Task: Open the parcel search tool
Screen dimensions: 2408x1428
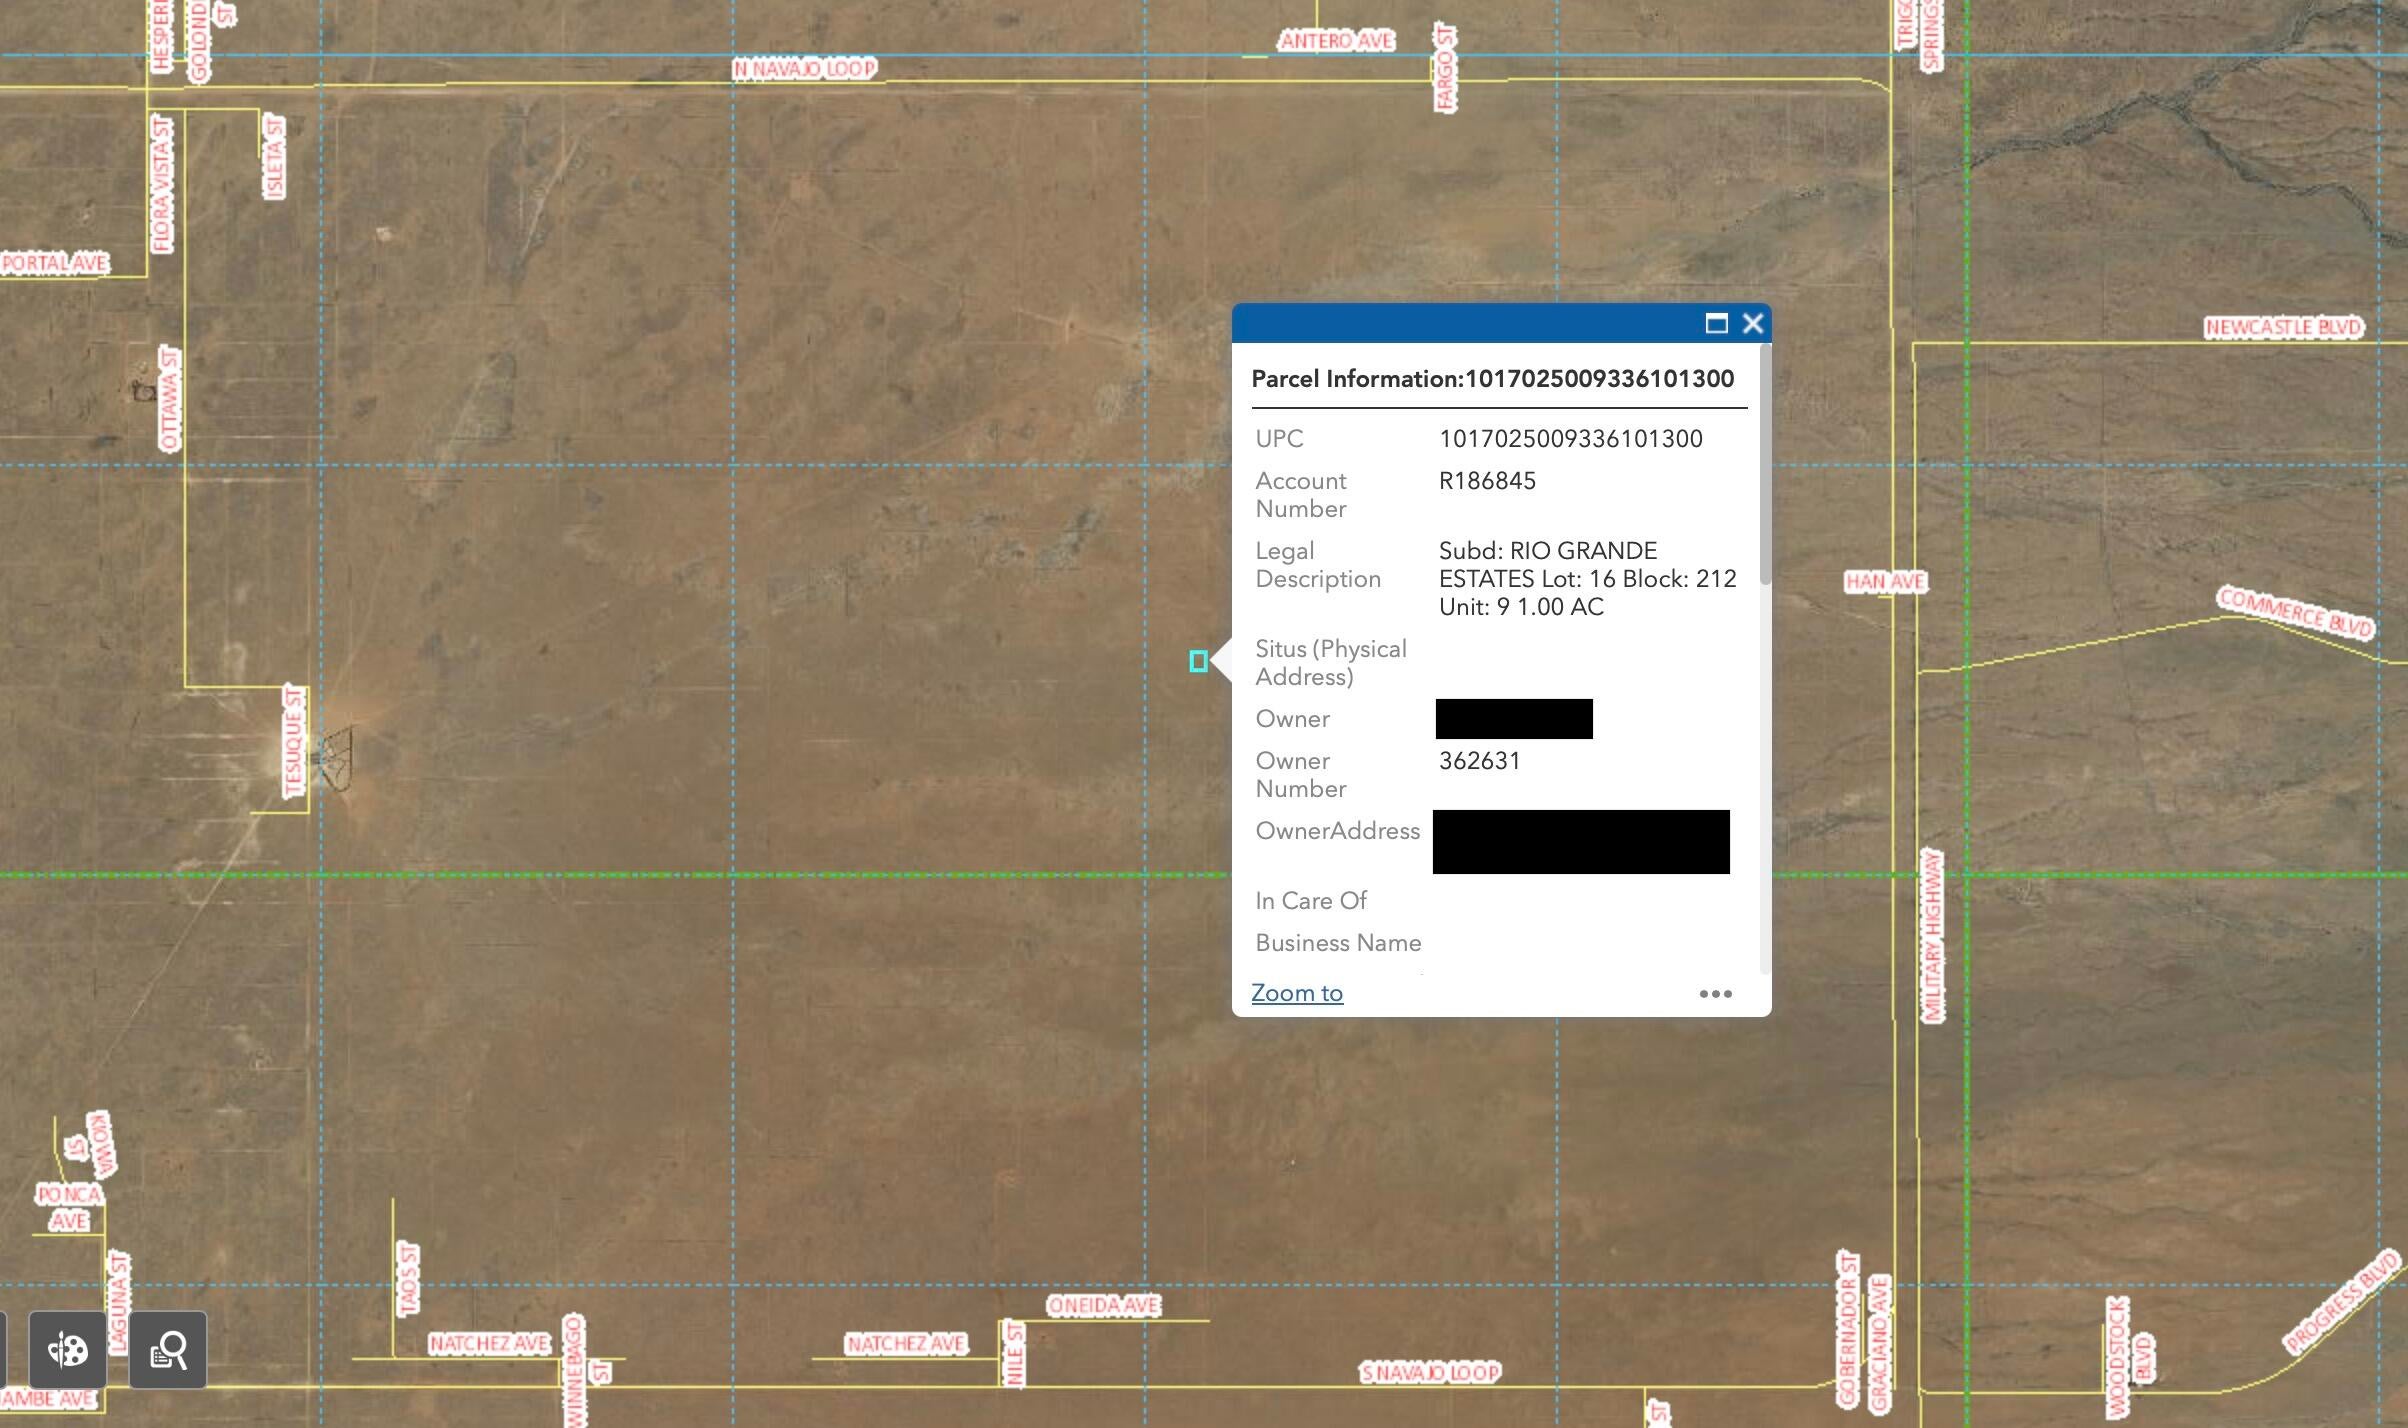Action: point(168,1350)
